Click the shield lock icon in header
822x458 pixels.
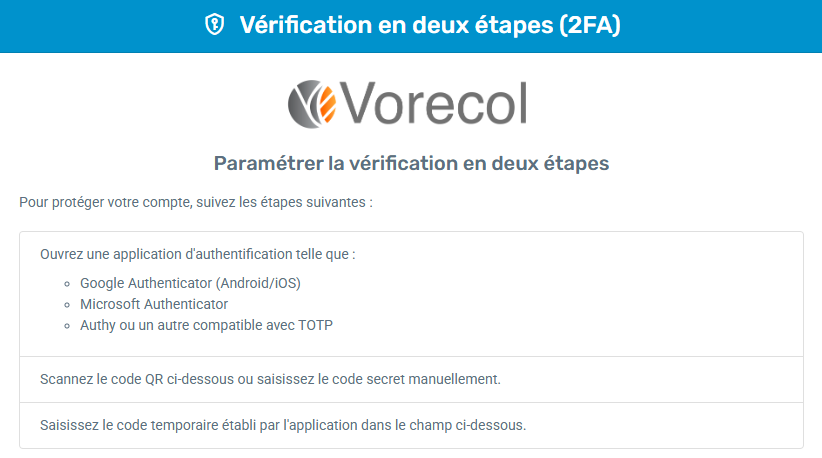click(x=214, y=25)
